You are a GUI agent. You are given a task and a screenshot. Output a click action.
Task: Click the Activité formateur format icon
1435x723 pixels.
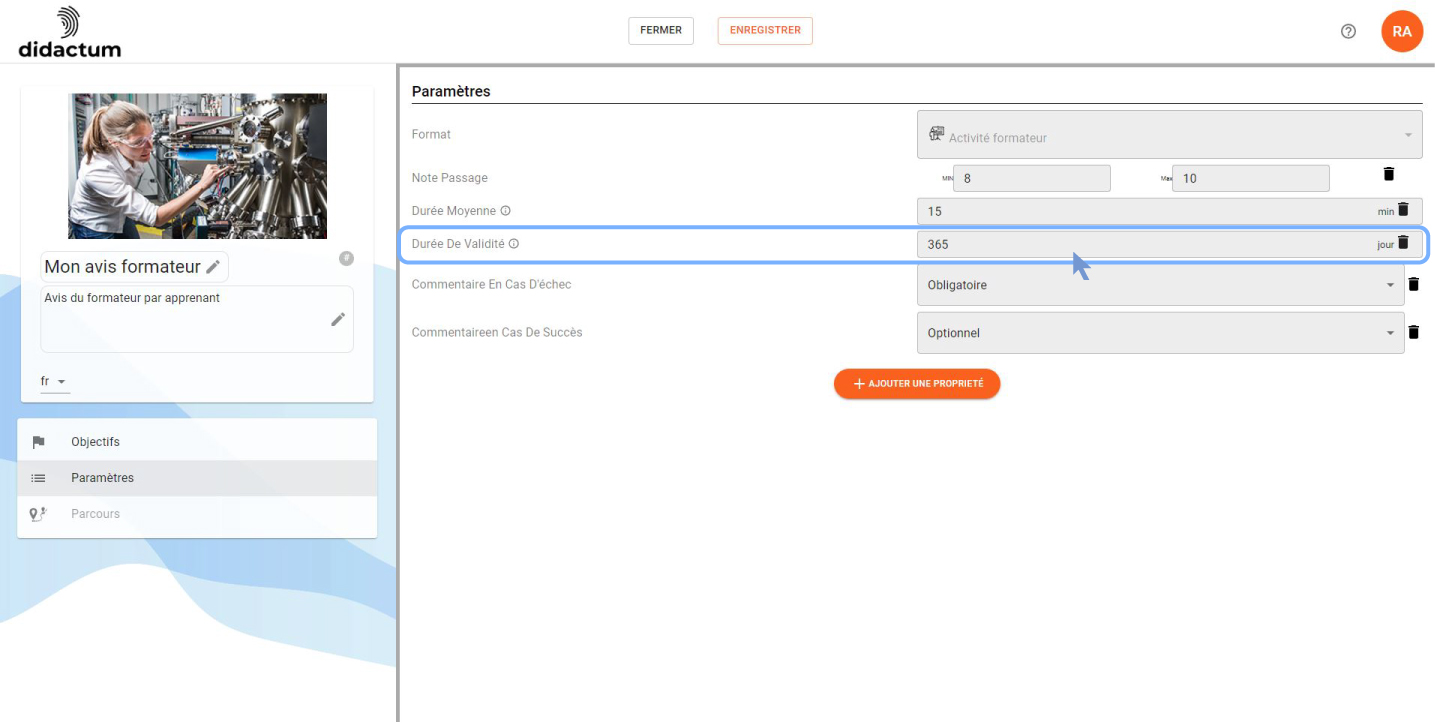(937, 134)
